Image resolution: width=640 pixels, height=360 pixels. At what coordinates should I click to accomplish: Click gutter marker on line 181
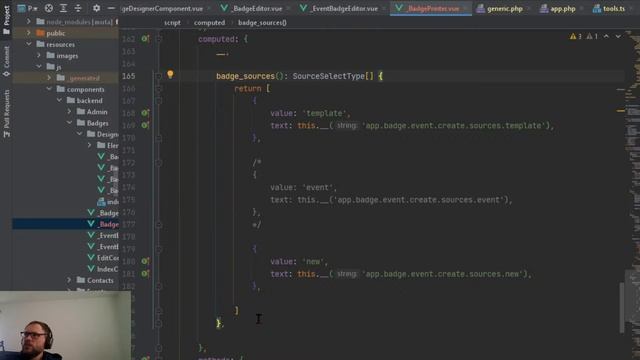(x=145, y=273)
